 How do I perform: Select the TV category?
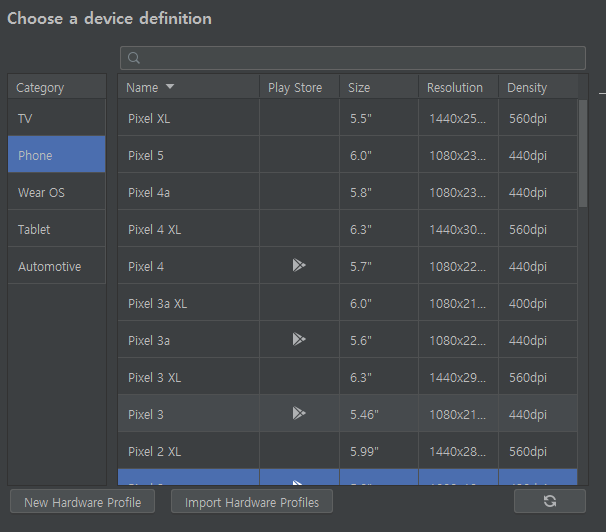tap(56, 118)
